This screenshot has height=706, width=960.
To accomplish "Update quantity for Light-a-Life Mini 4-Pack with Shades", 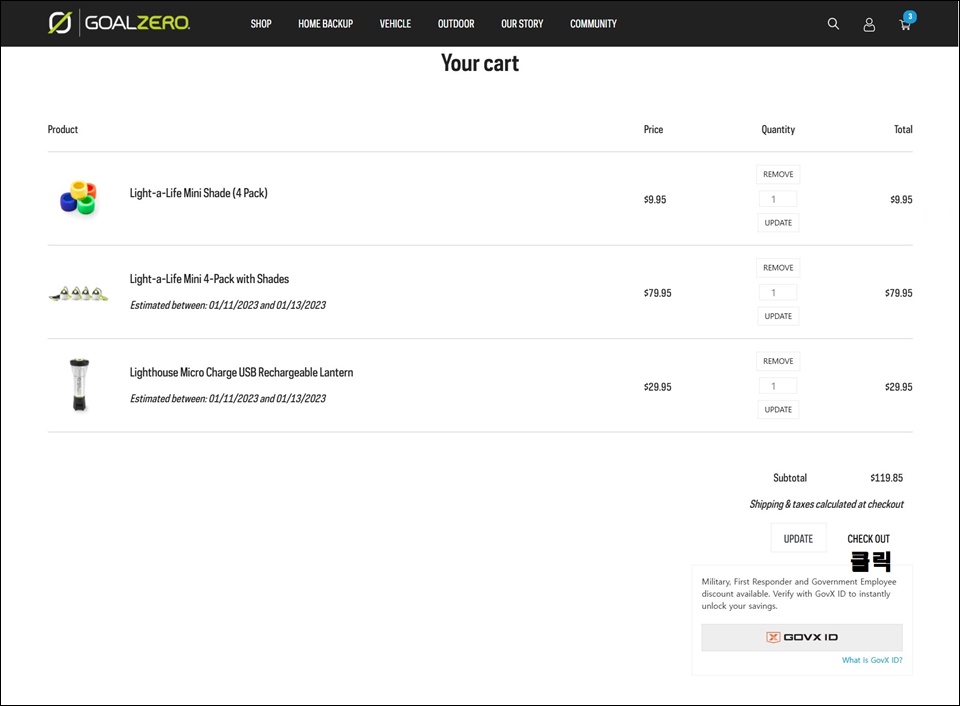I will click(778, 317).
